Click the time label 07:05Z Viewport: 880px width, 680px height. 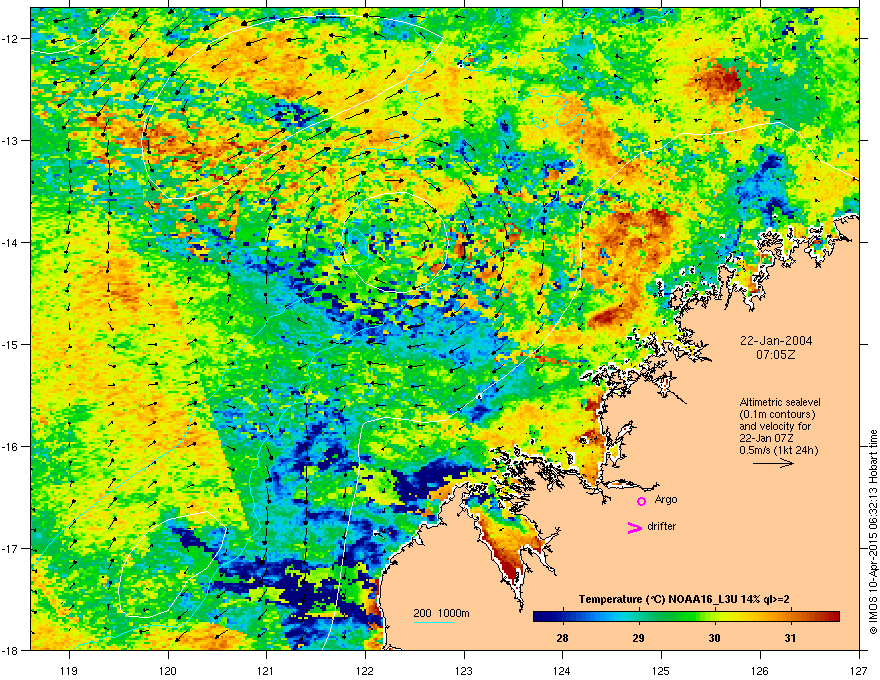click(x=776, y=355)
